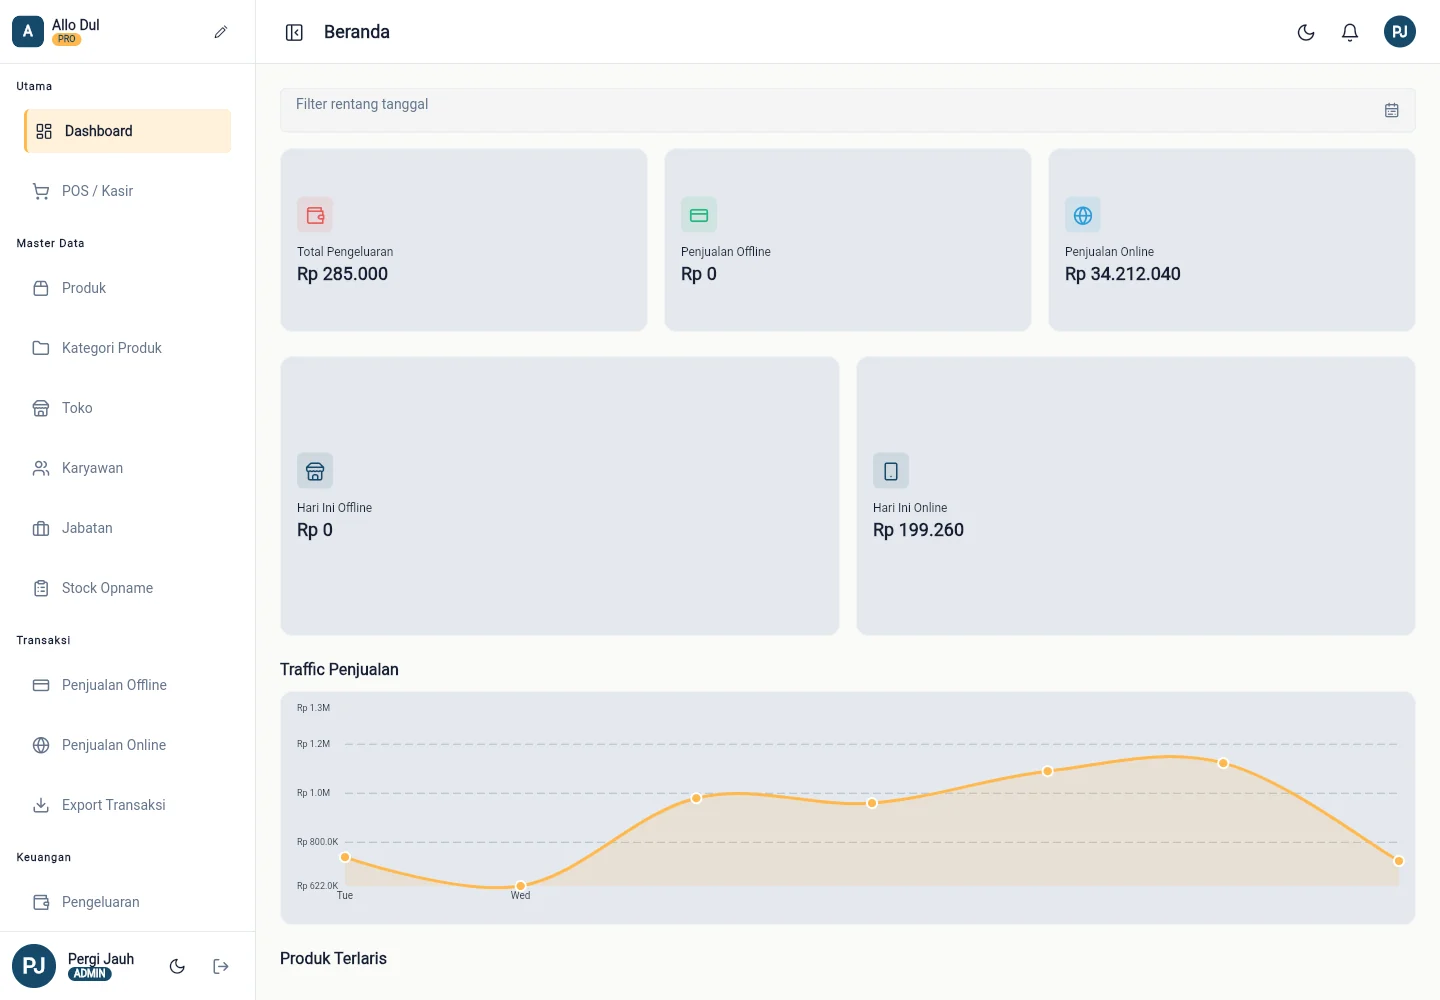Select Toko from the sidebar

point(128,408)
